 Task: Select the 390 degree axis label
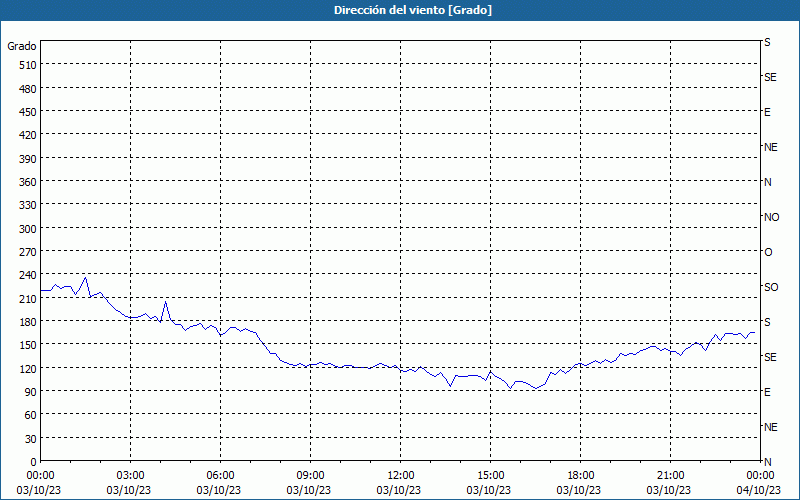coord(28,159)
